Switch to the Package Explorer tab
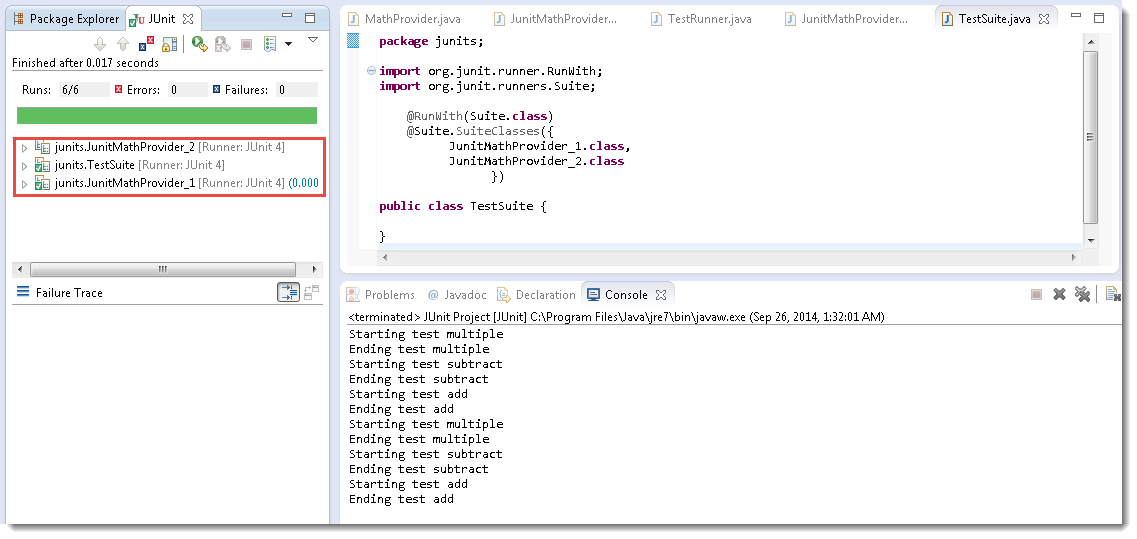 click(x=66, y=19)
